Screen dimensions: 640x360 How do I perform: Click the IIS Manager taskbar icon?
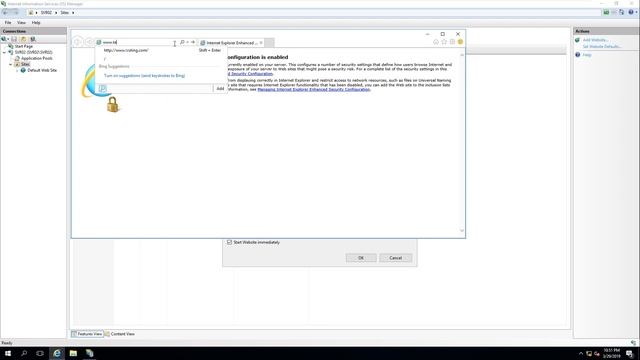[x=89, y=353]
